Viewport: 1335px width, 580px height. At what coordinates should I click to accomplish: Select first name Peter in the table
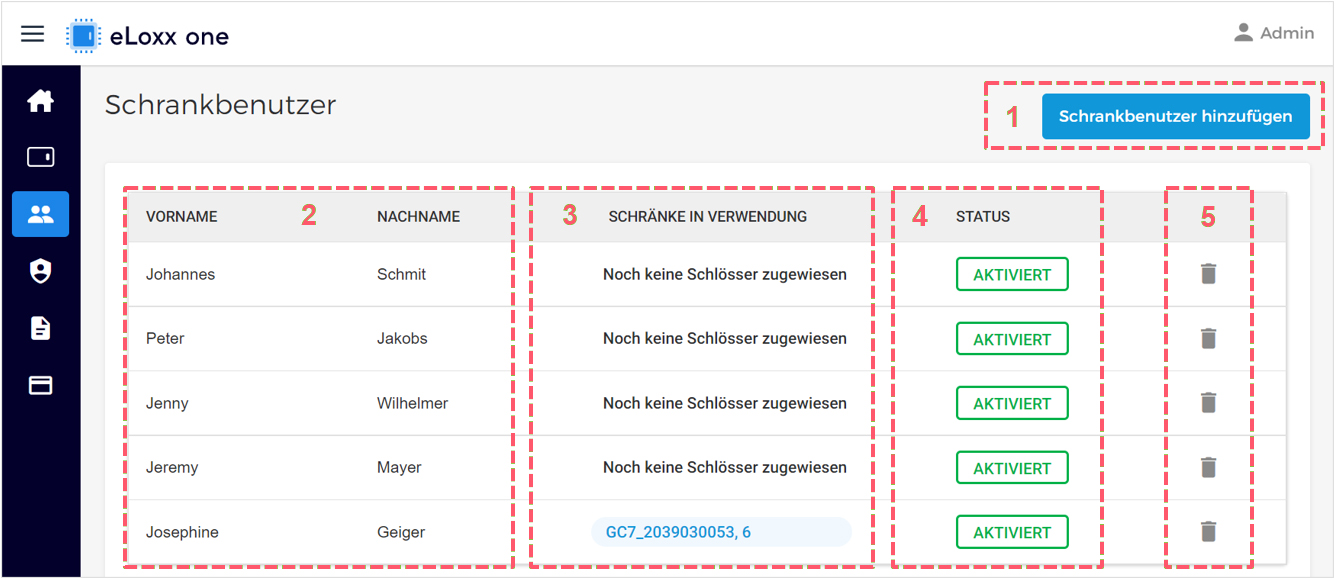point(165,338)
